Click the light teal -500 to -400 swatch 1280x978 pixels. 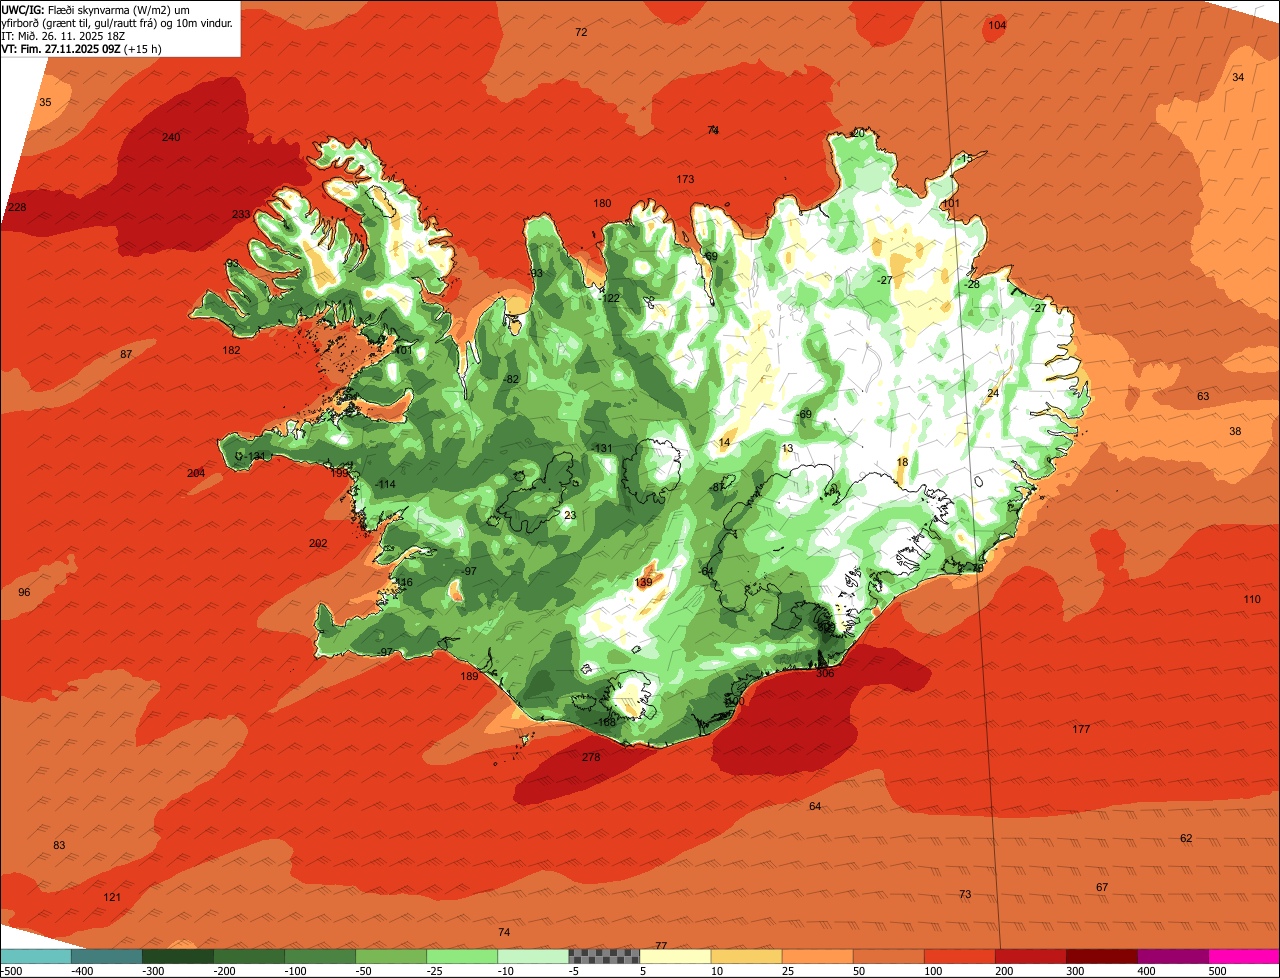36,956
